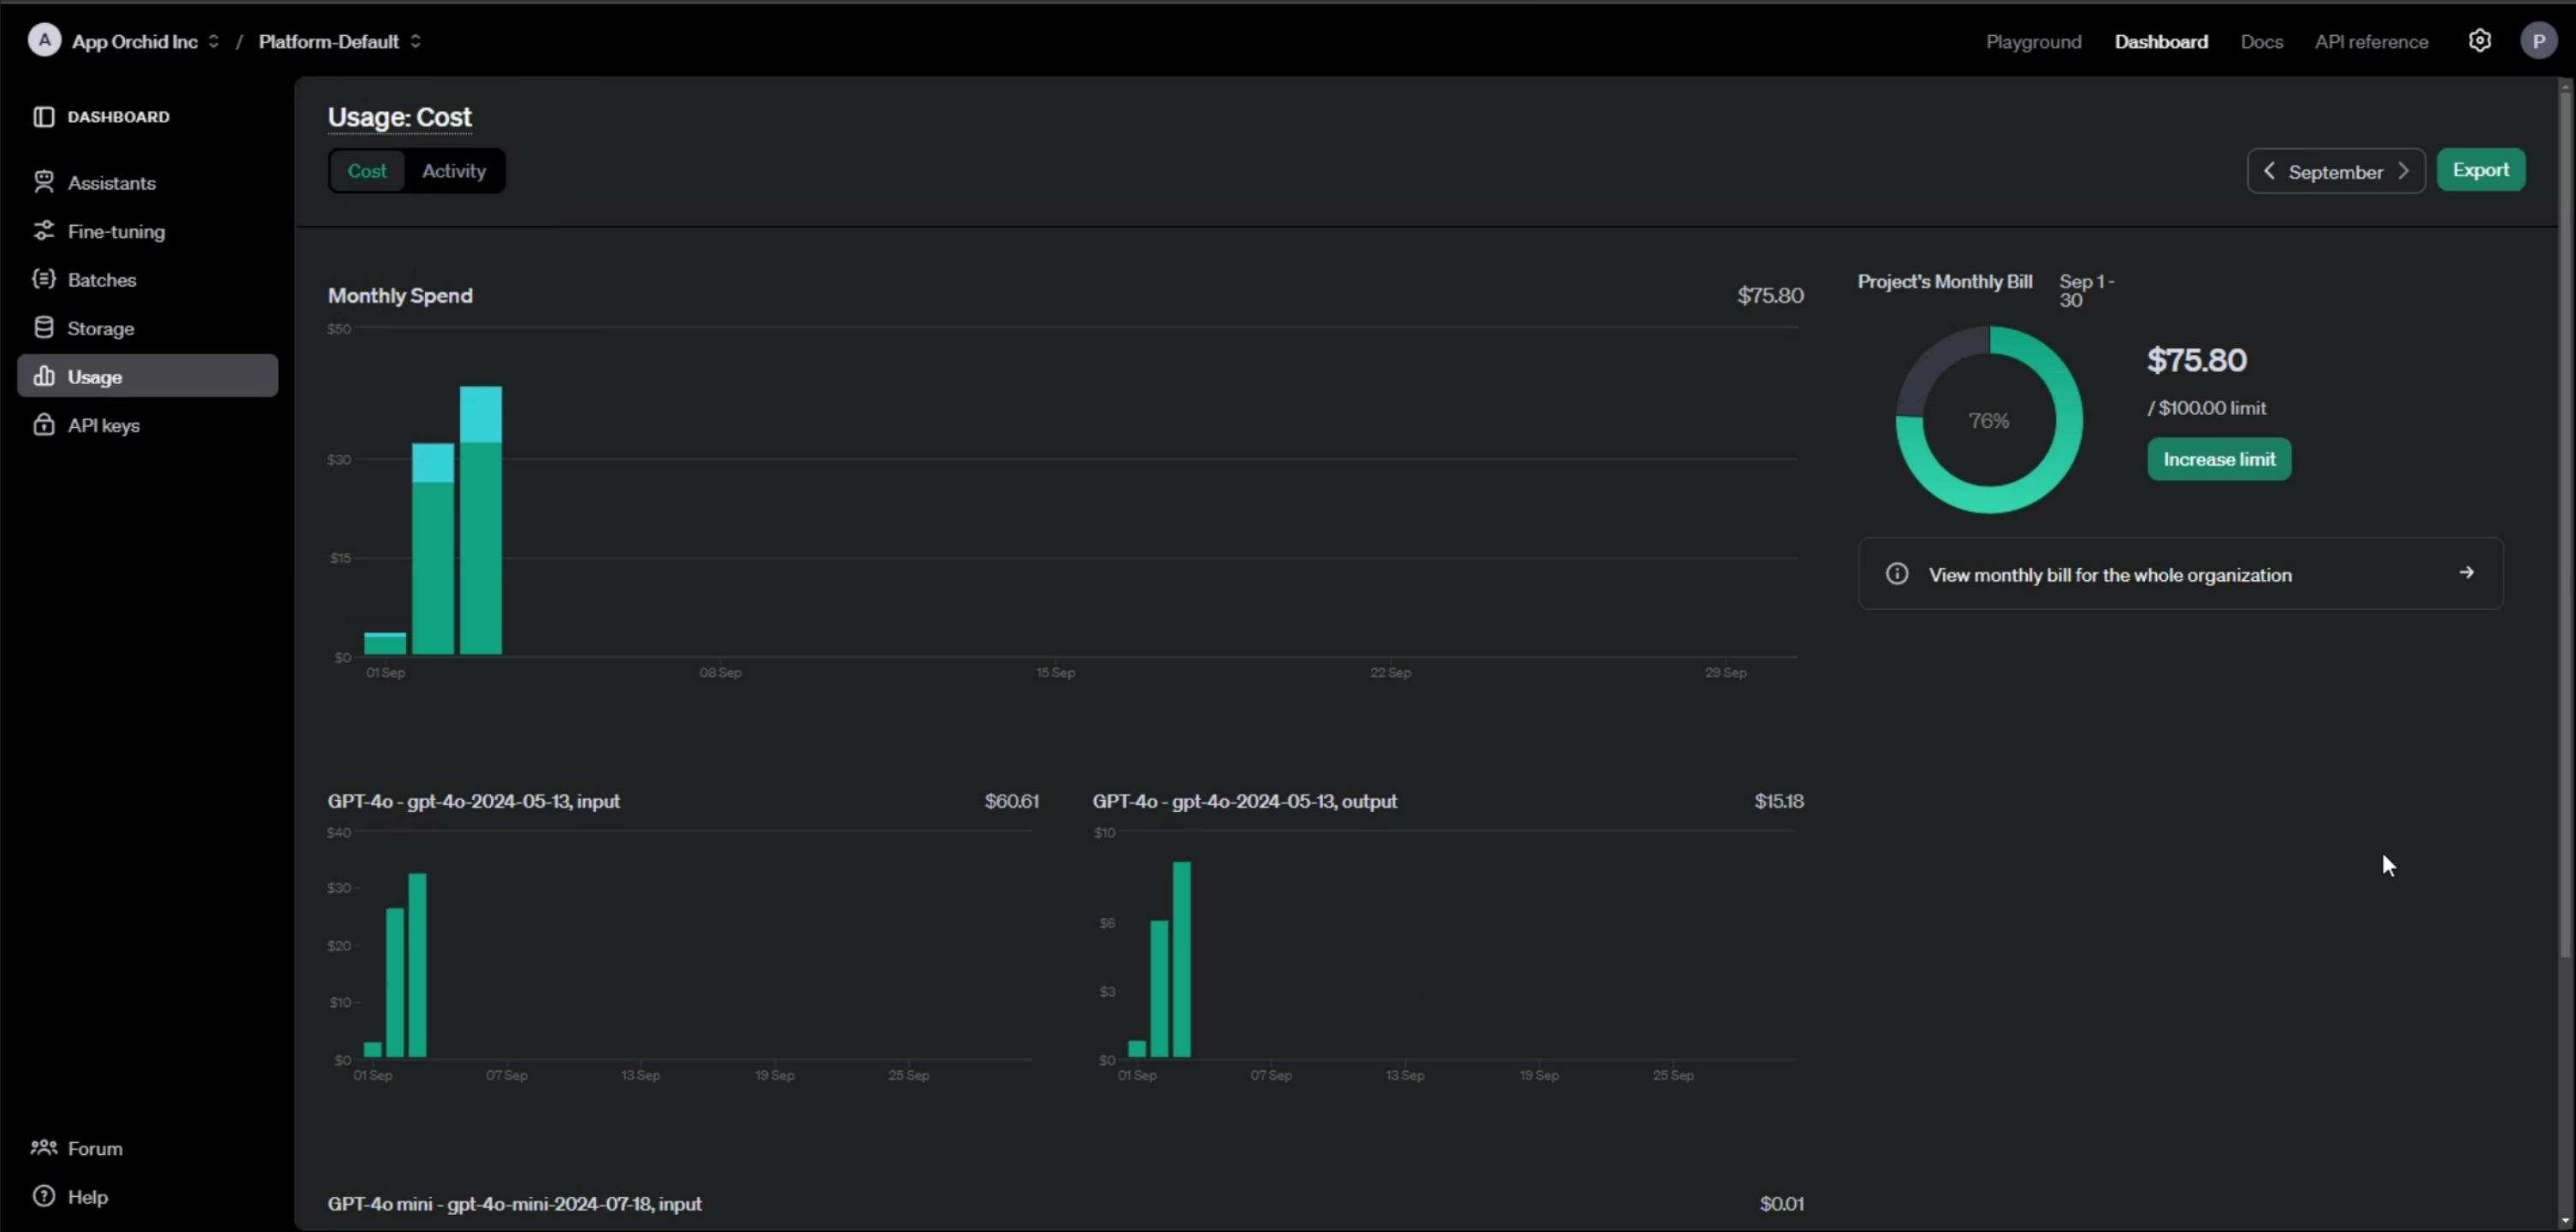Click the Export button
Image resolution: width=2576 pixels, height=1232 pixels.
click(2480, 170)
